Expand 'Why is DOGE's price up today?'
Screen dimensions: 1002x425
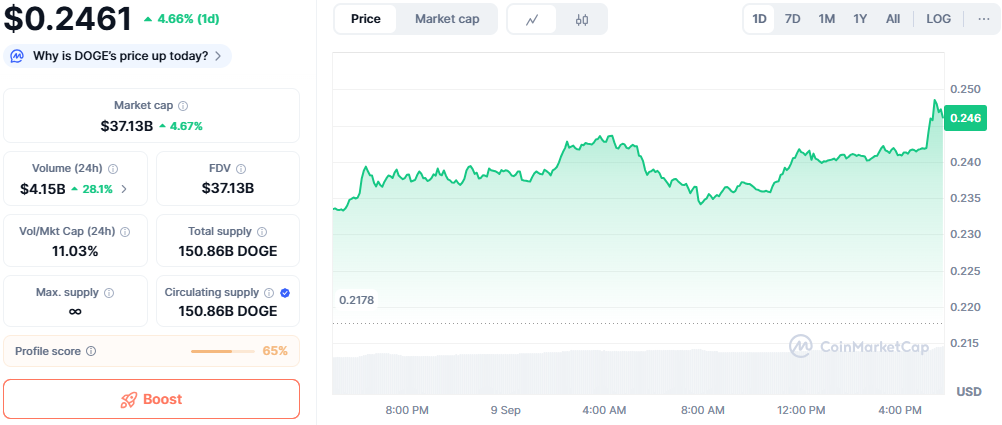click(118, 56)
